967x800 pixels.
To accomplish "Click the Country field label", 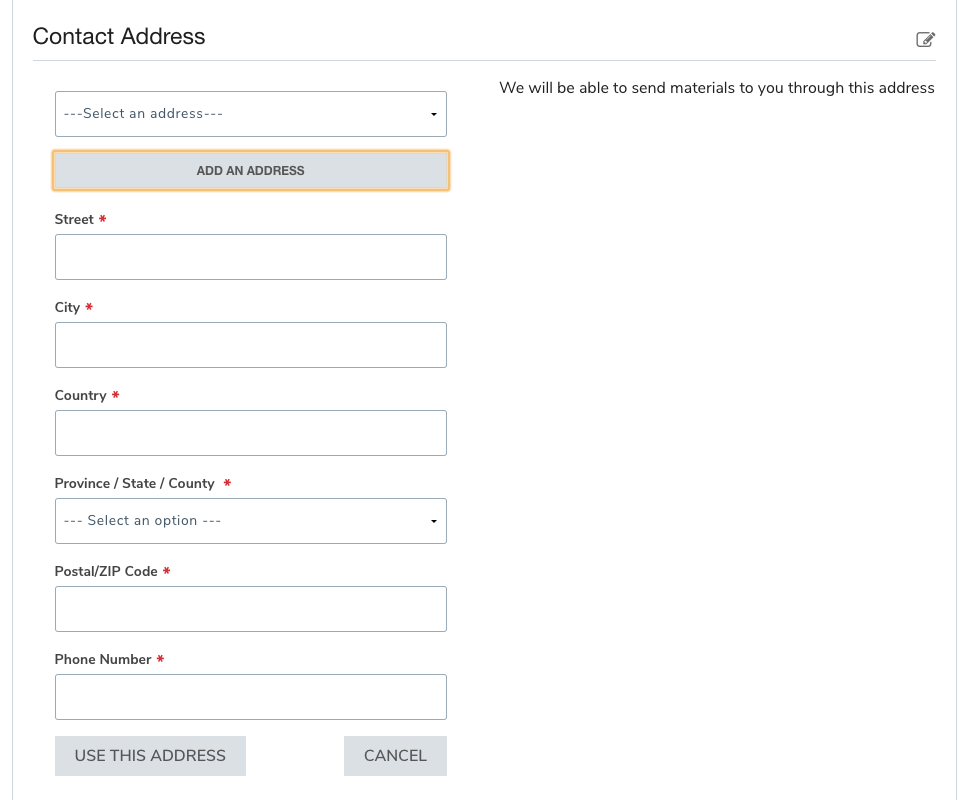I will 80,395.
